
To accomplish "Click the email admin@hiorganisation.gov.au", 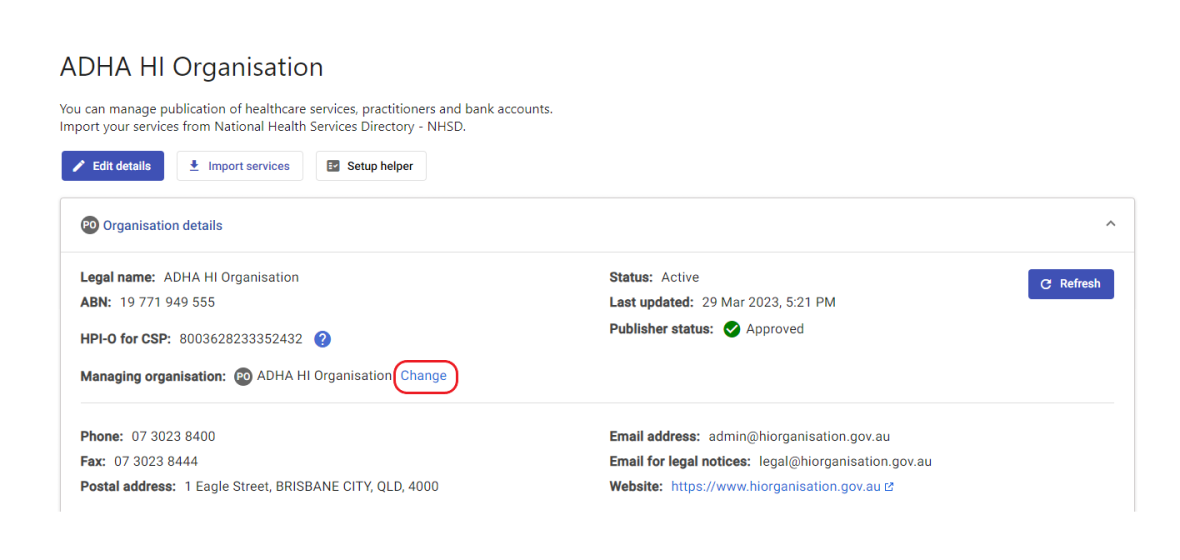I will [x=799, y=437].
